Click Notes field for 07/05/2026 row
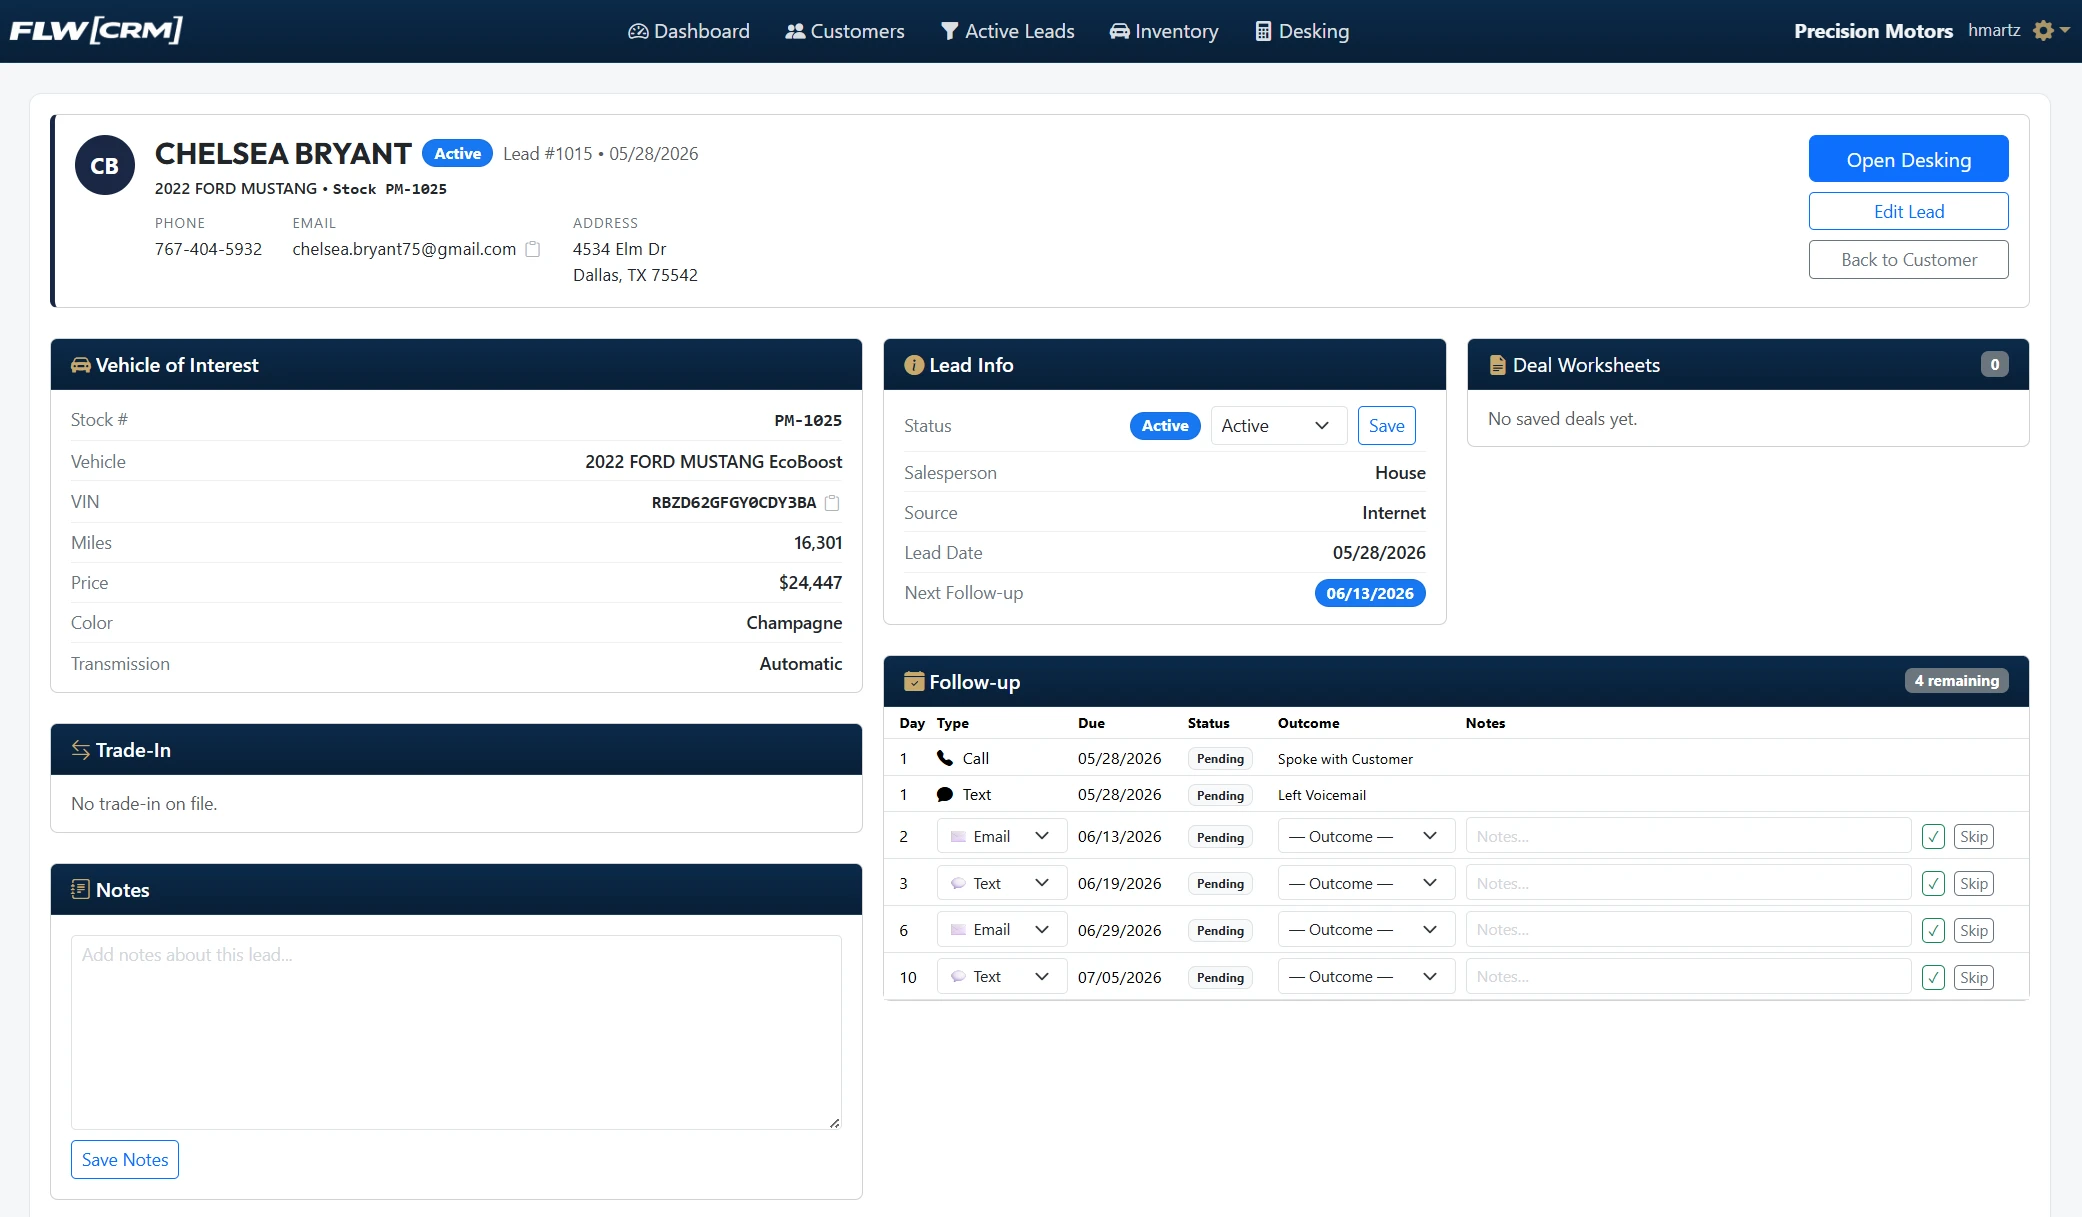 1688,977
